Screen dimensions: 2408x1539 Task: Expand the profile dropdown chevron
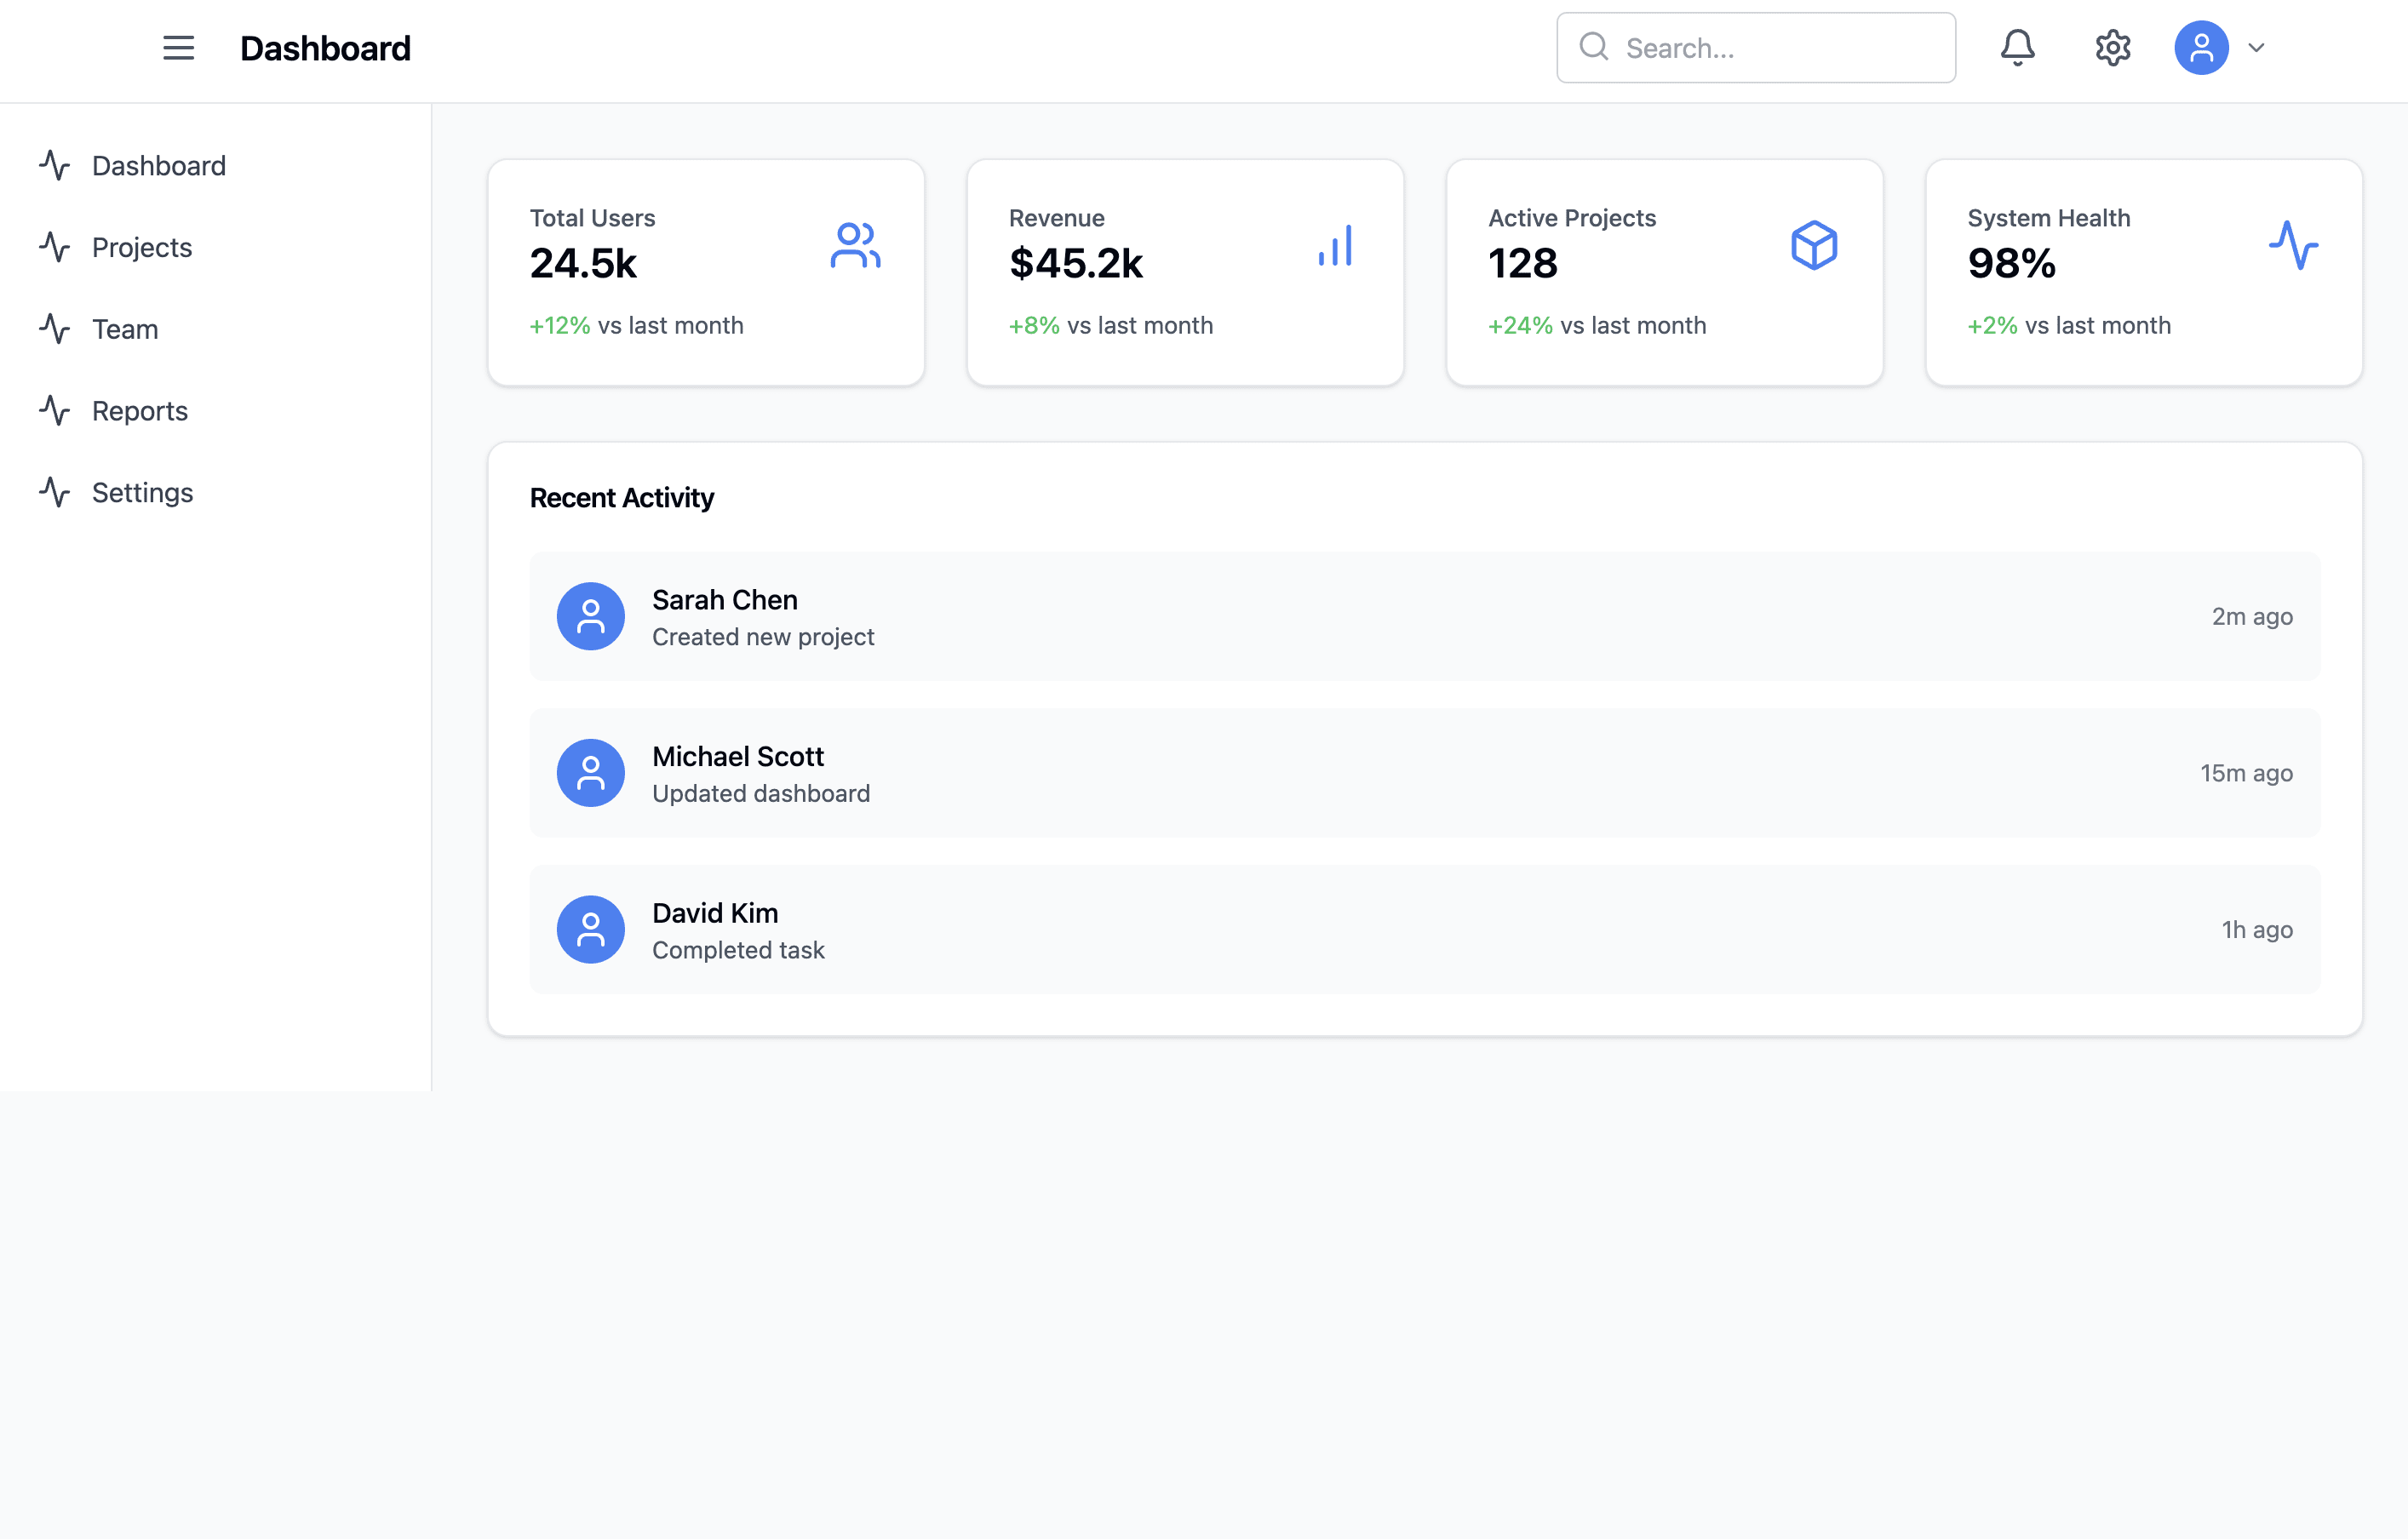click(2256, 48)
